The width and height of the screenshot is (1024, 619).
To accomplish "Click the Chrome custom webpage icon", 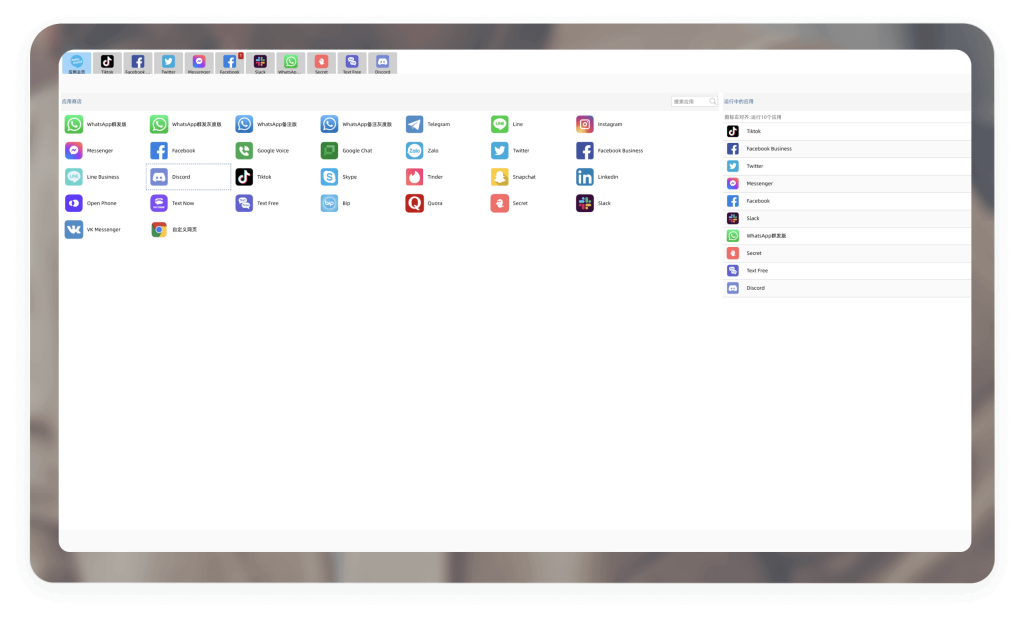I will click(x=159, y=229).
